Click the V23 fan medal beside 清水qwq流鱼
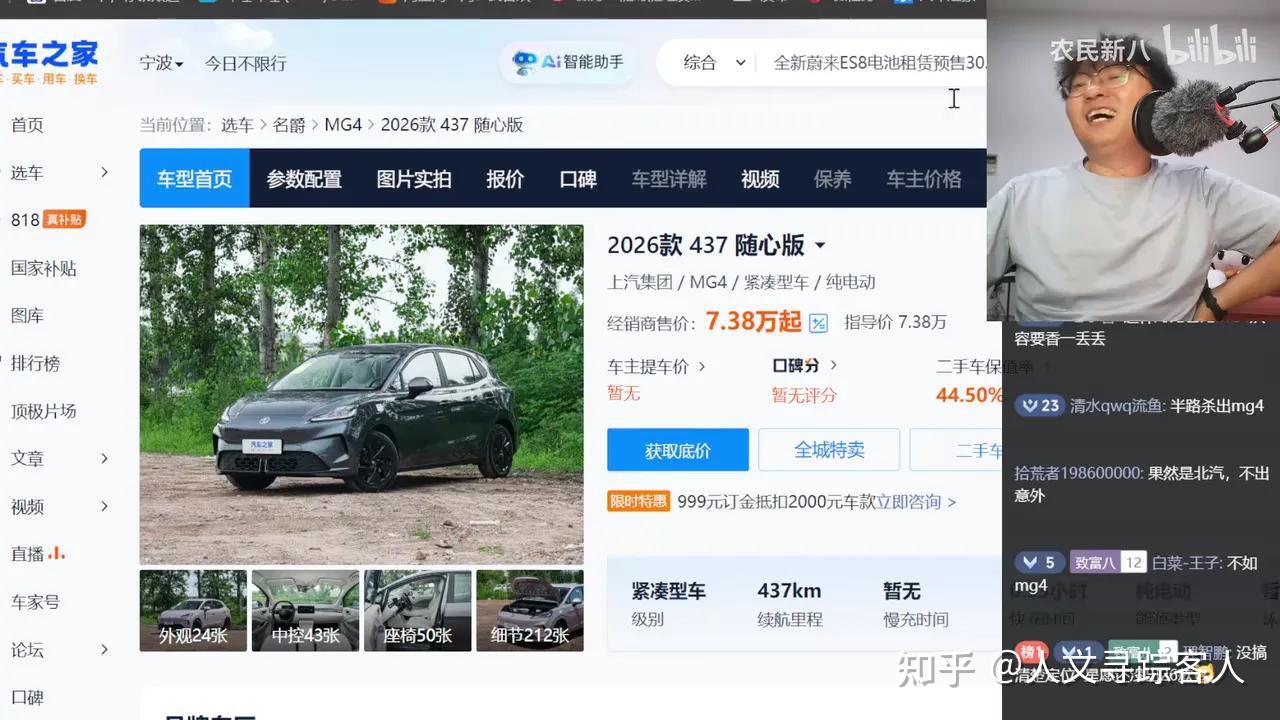Image resolution: width=1280 pixels, height=720 pixels. tap(1039, 404)
